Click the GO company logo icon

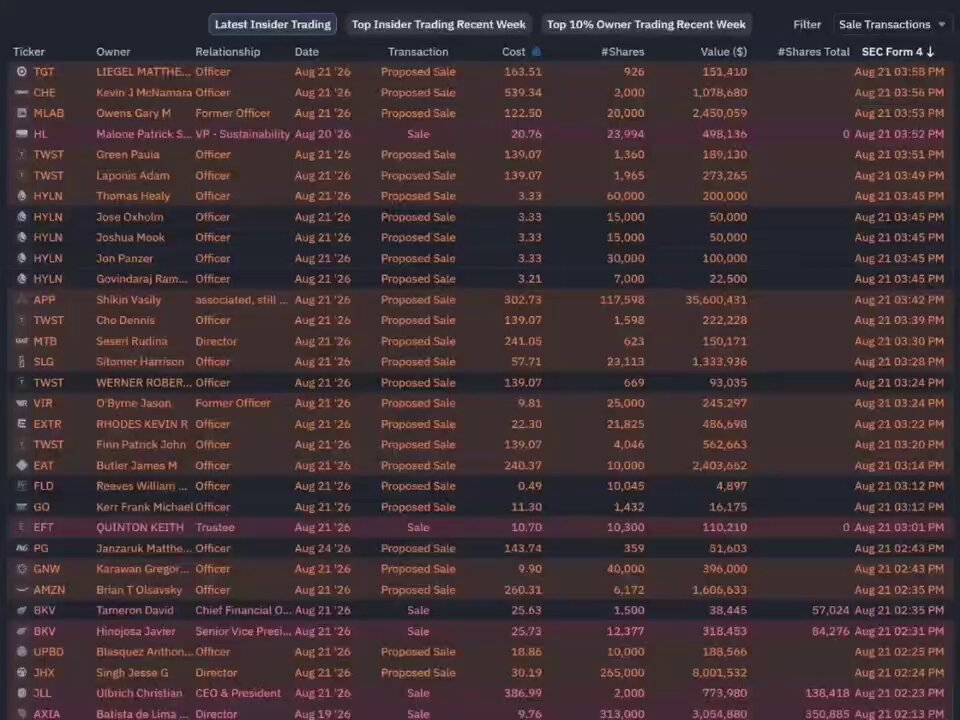coord(21,507)
